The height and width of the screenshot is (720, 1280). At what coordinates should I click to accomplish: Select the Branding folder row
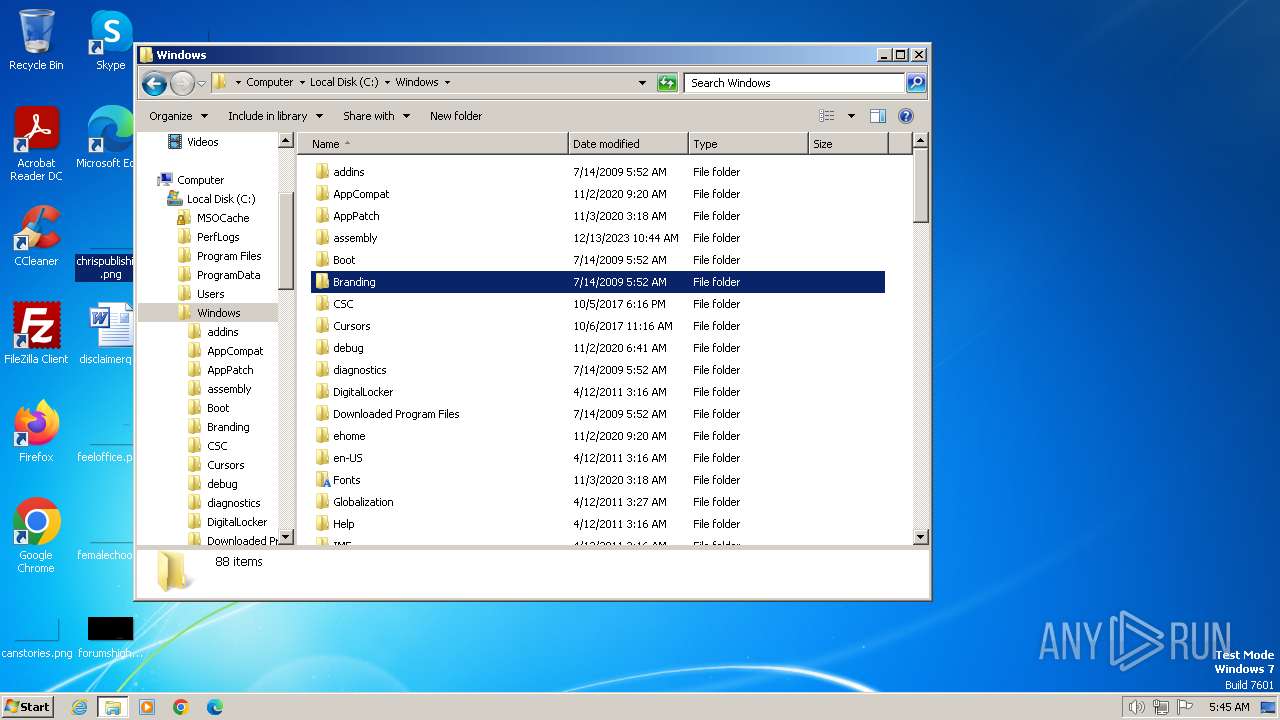coord(598,282)
